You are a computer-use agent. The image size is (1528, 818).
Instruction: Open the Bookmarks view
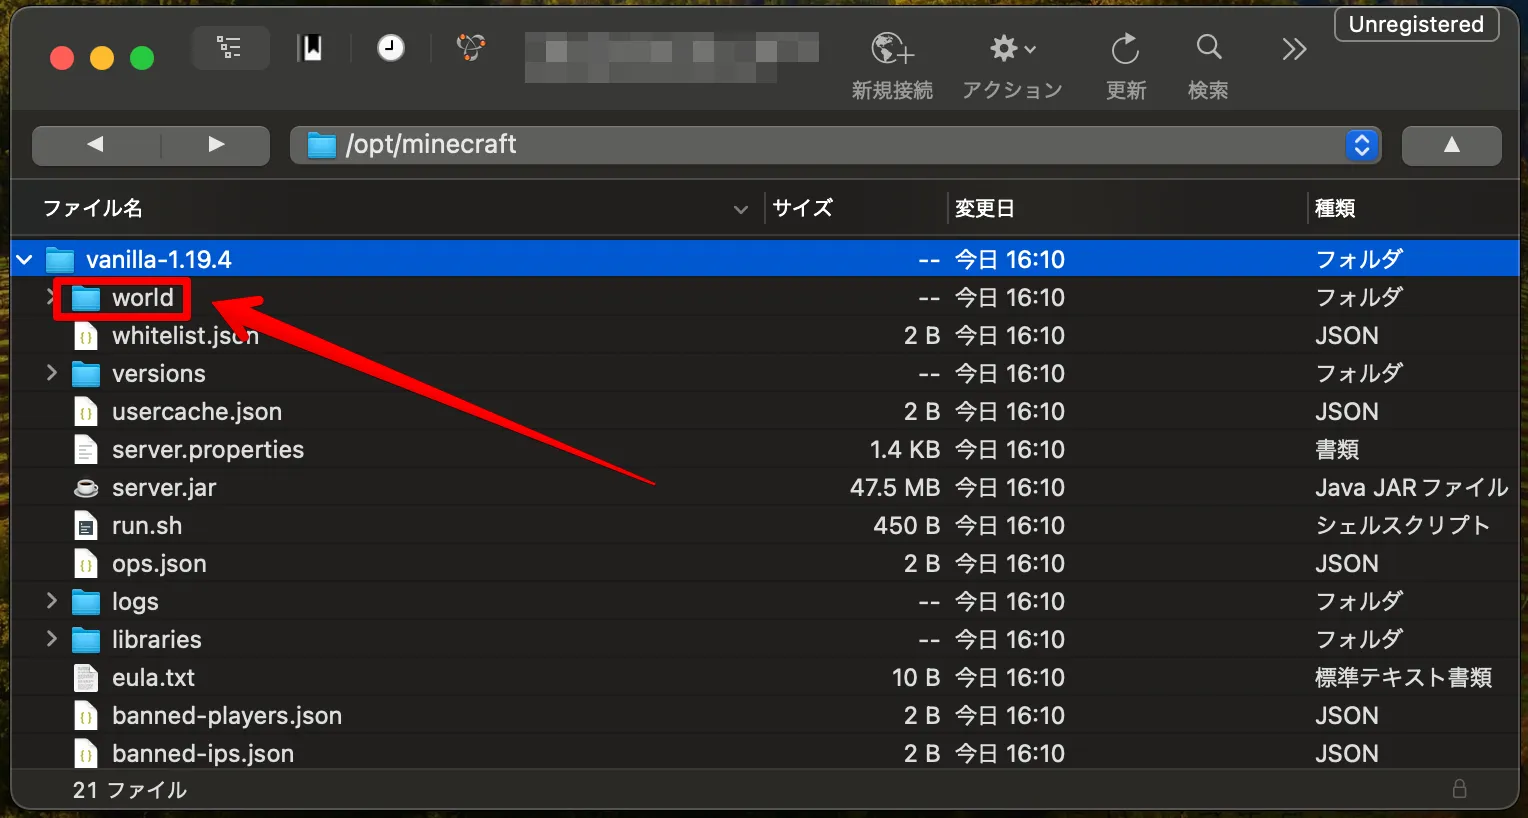click(x=312, y=47)
